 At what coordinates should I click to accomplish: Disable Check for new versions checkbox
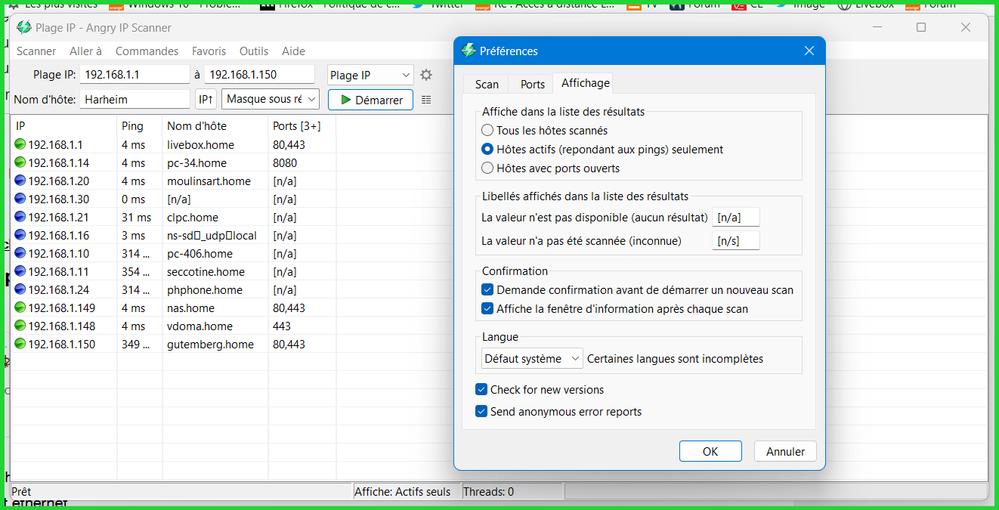(x=482, y=390)
